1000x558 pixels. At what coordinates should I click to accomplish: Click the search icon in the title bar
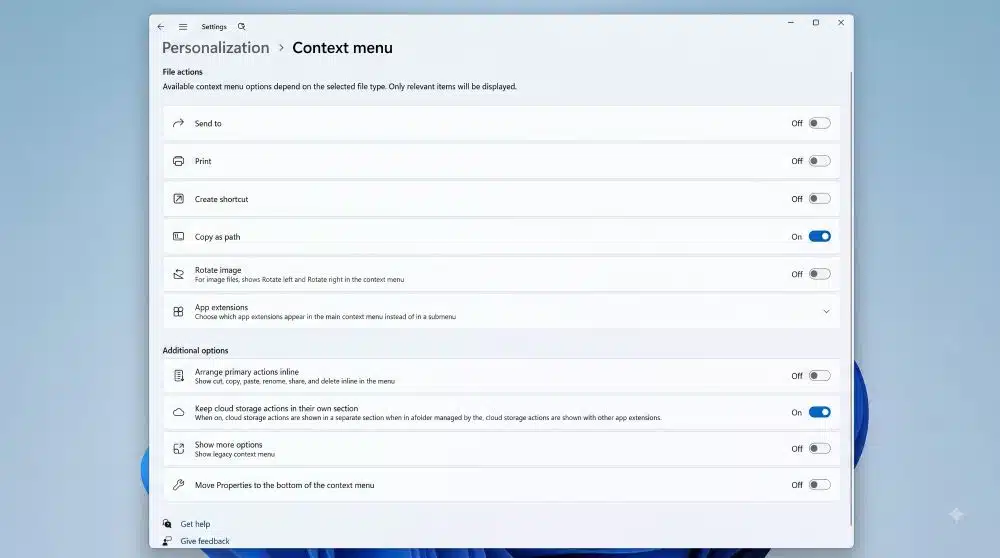[242, 27]
